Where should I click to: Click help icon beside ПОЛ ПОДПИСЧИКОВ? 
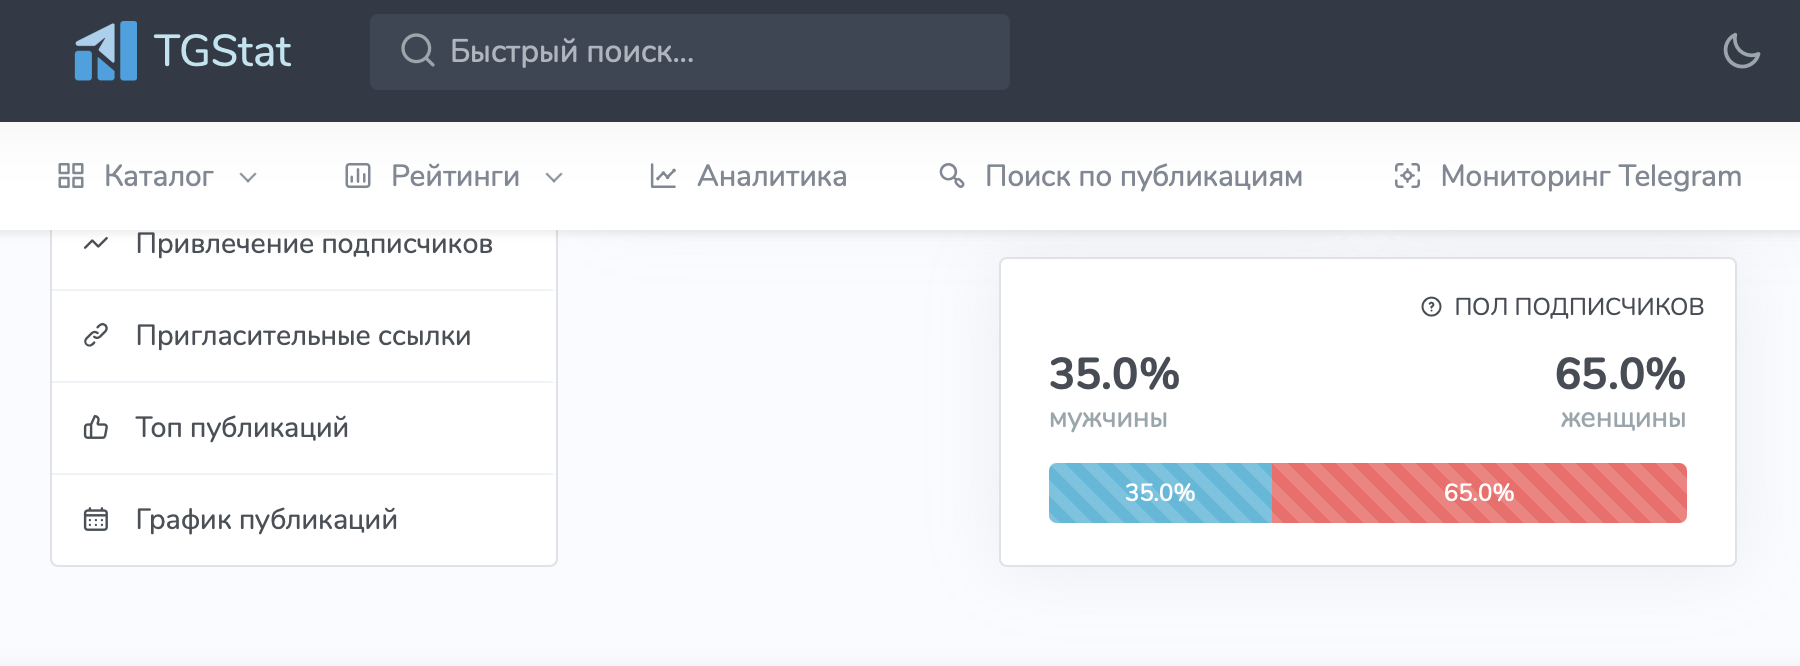(x=1431, y=307)
